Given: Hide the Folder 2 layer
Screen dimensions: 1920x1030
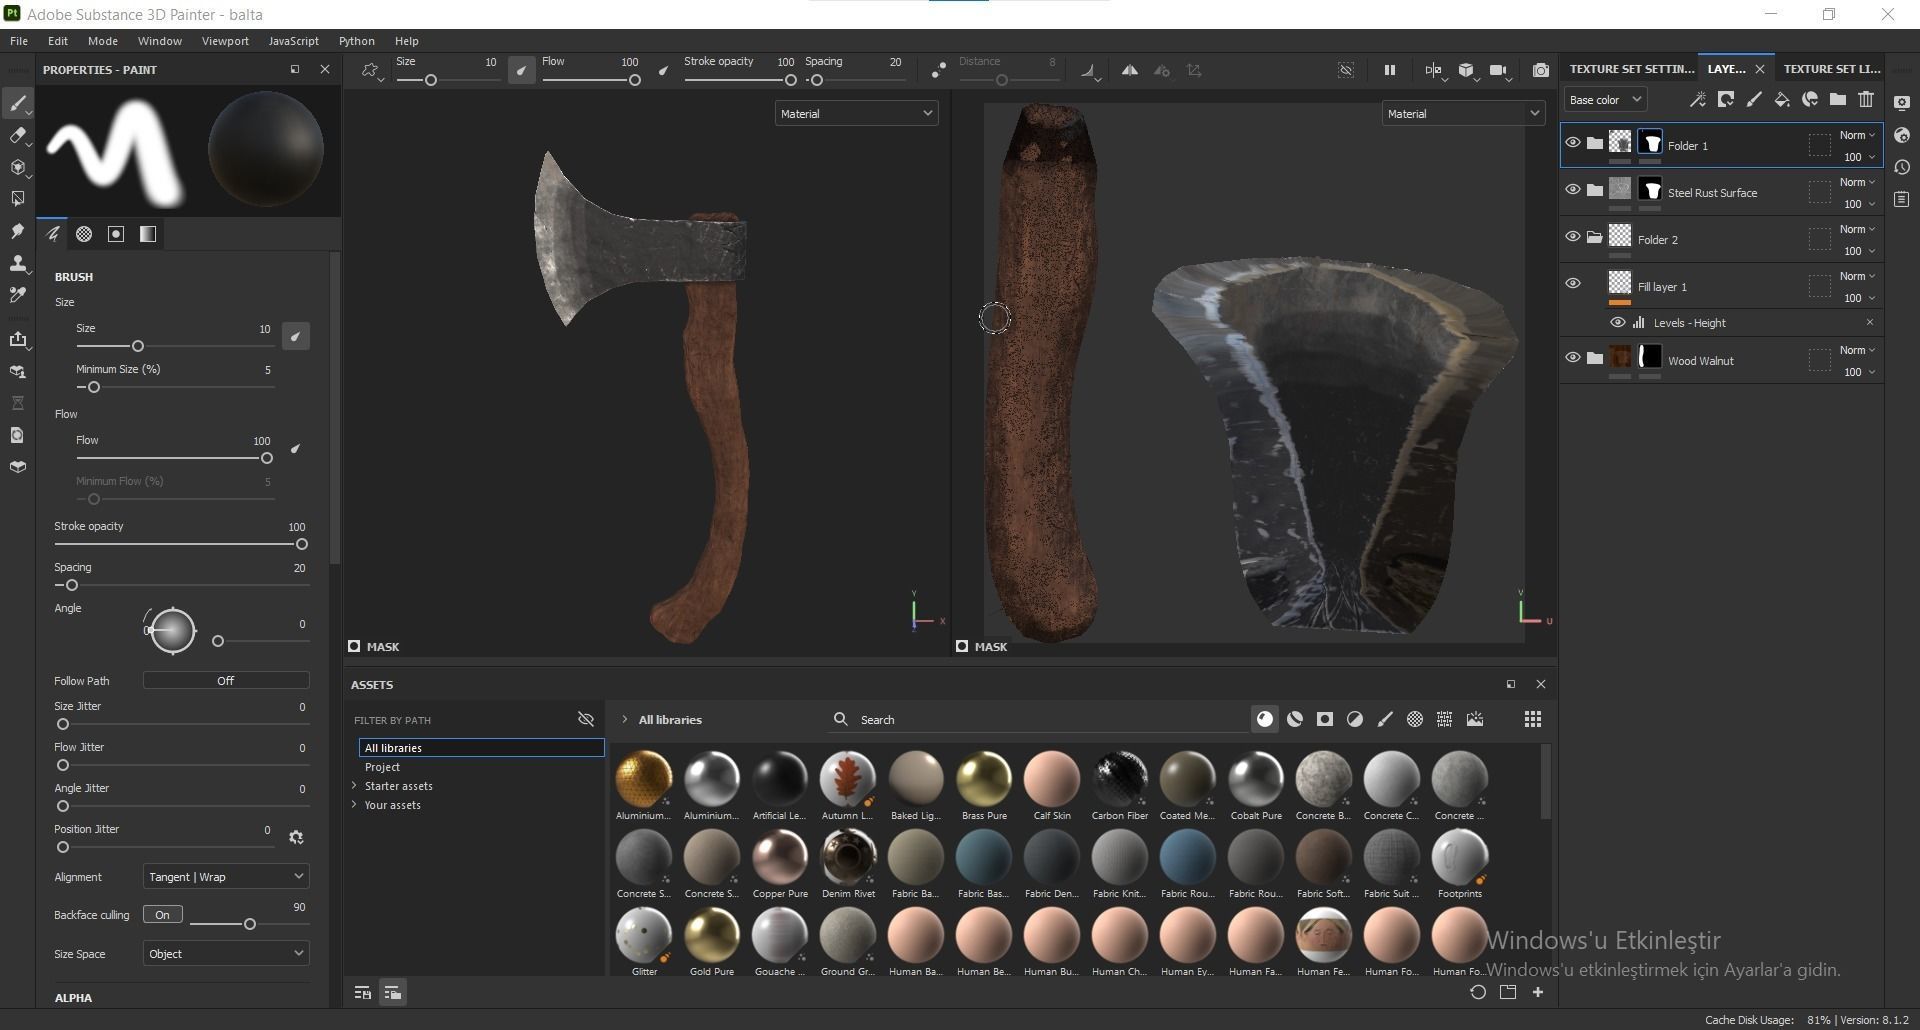Looking at the screenshot, I should point(1573,237).
